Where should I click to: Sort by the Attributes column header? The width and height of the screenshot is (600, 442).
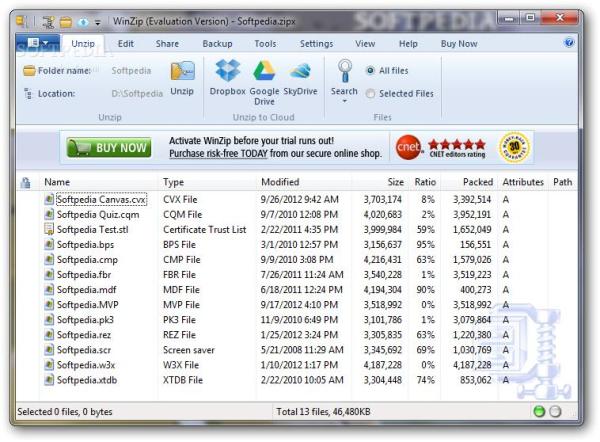(523, 182)
